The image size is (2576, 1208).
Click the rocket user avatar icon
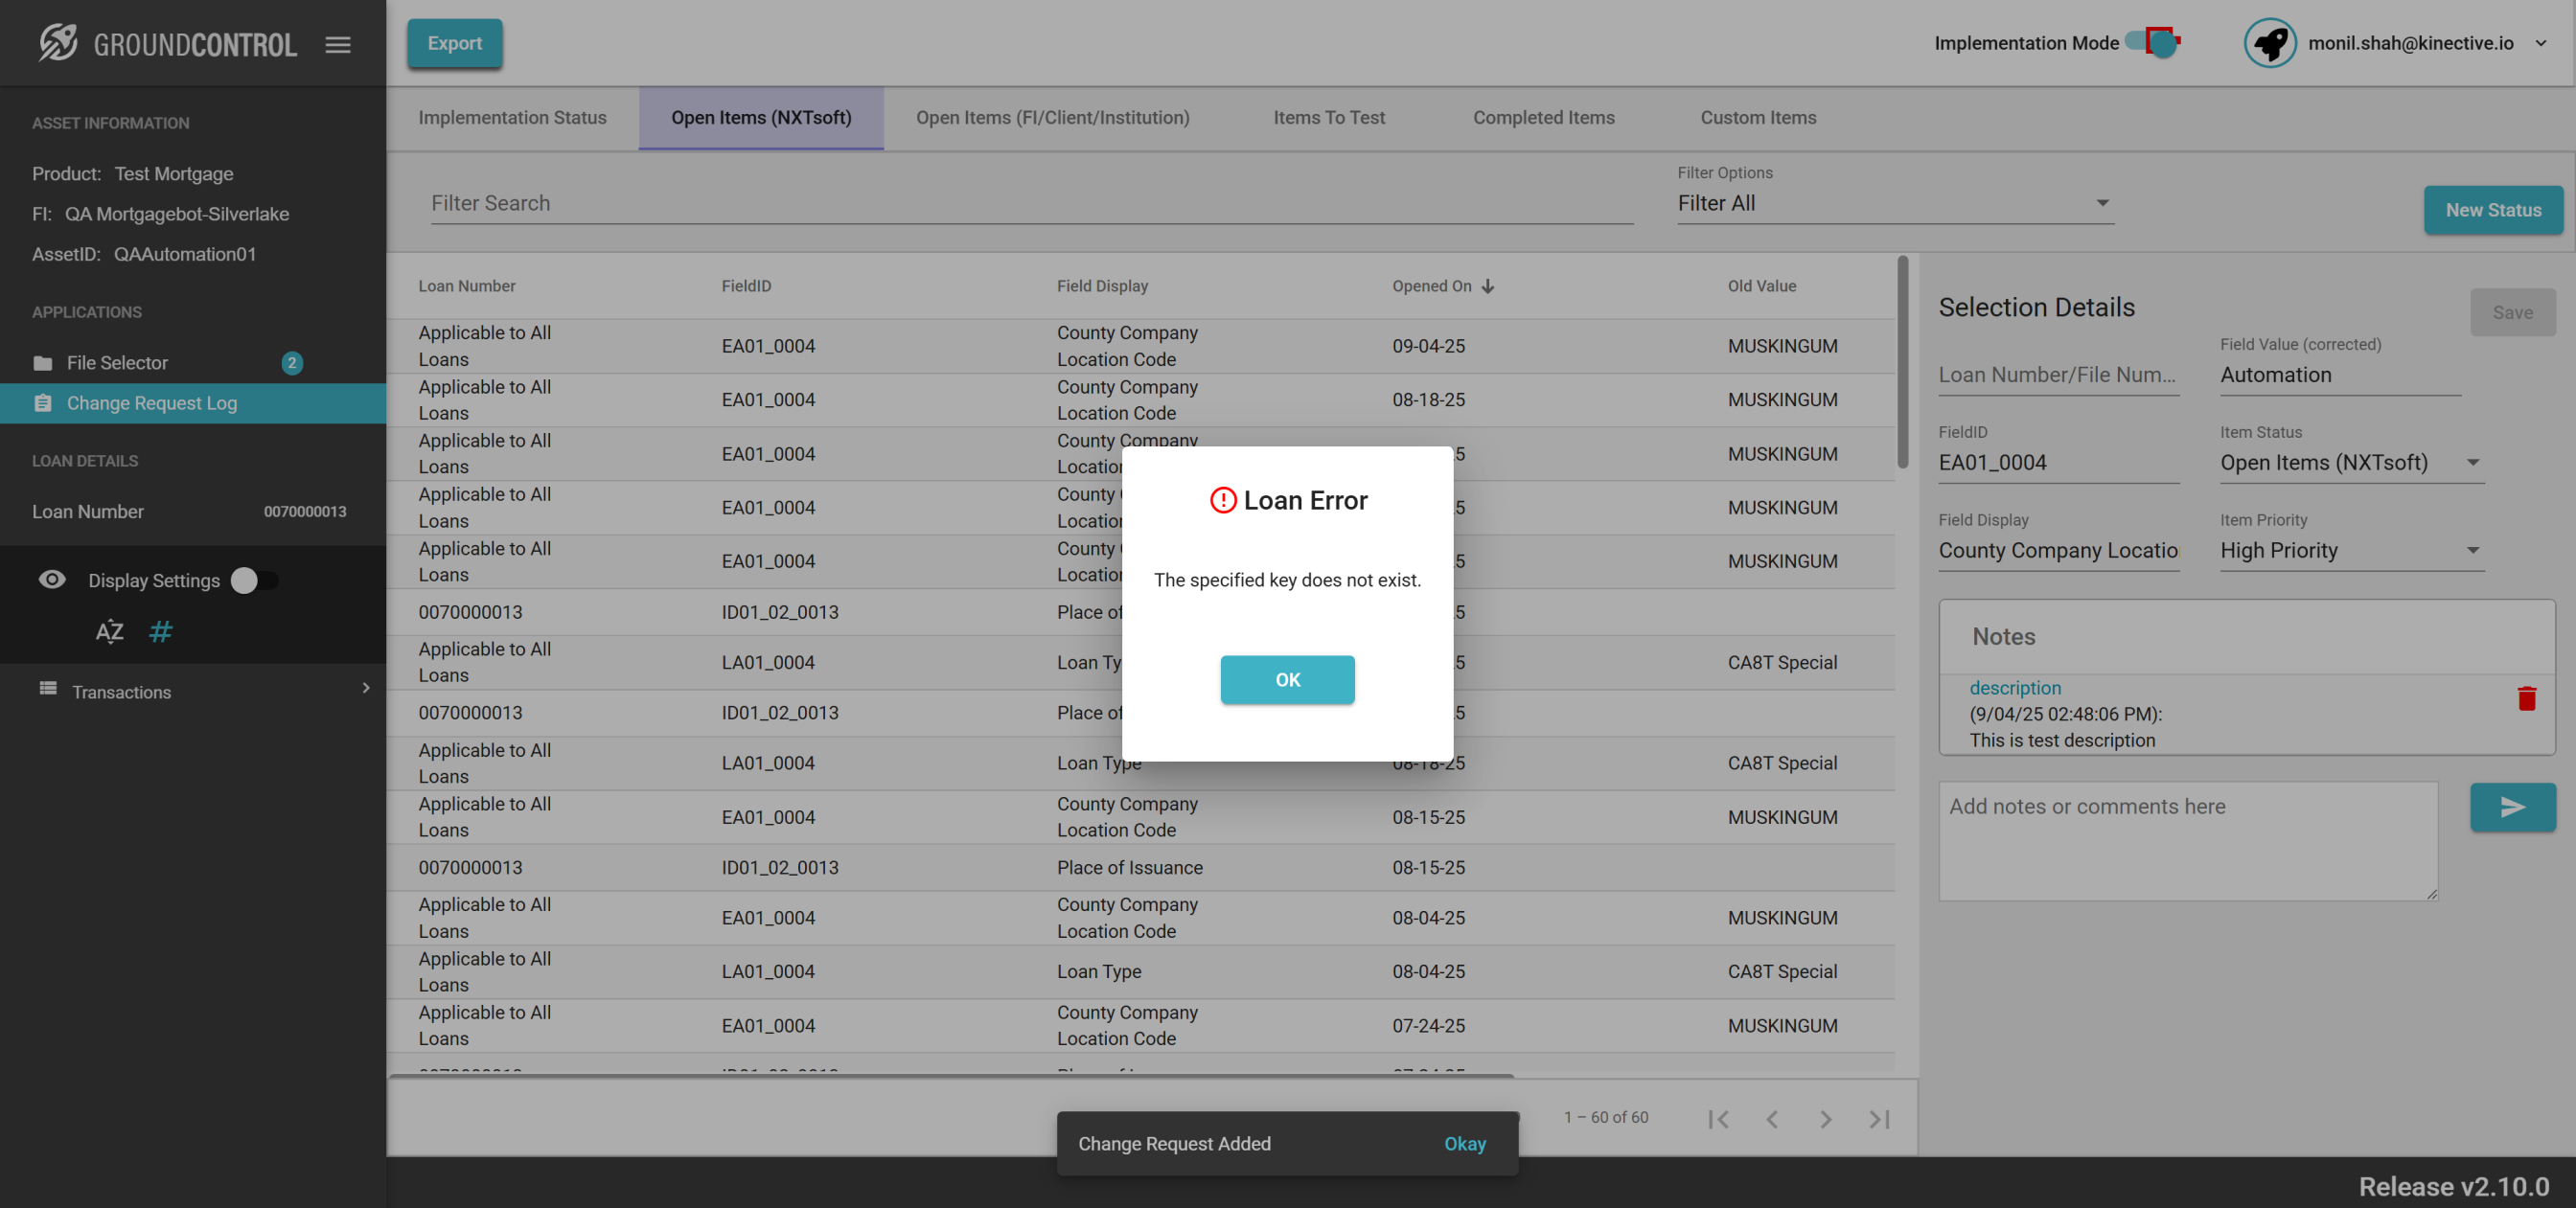click(x=2269, y=43)
